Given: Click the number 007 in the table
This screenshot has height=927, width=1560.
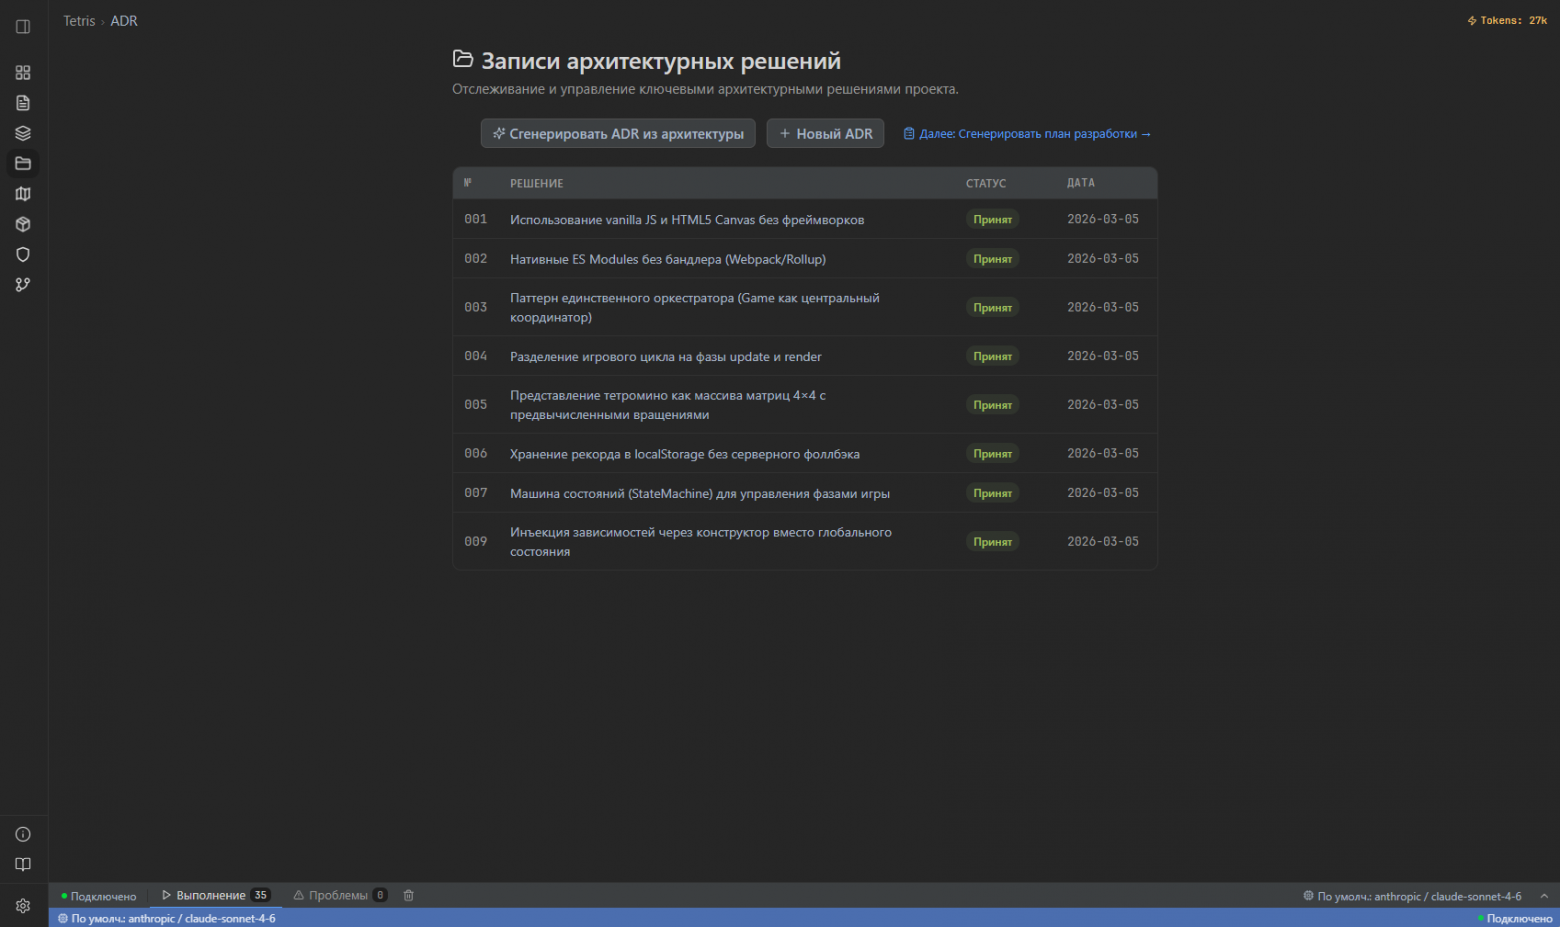Looking at the screenshot, I should click(476, 493).
